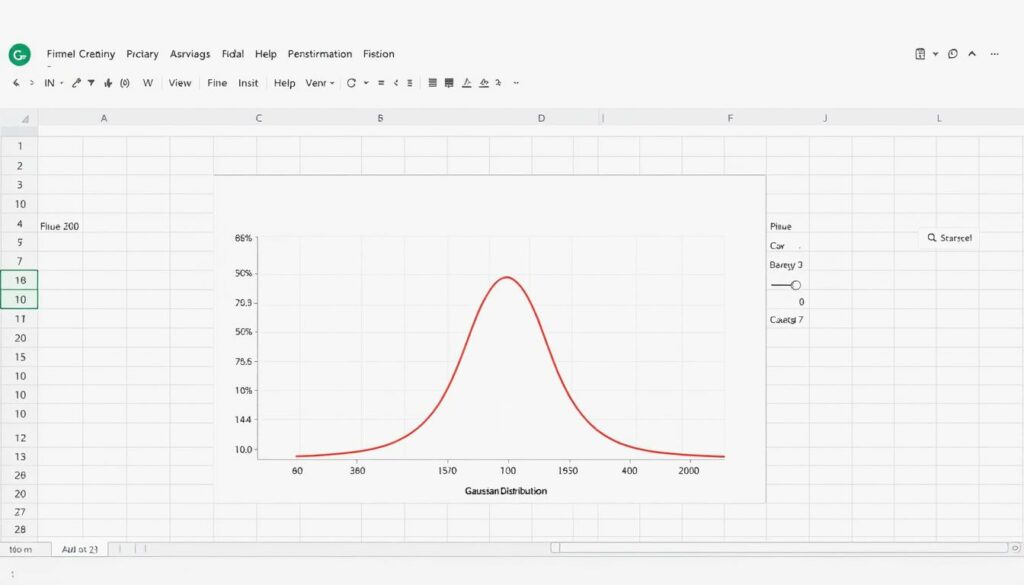Screen dimensions: 1024x585
Task: Click the (0) parentheses toolbar icon
Action: (x=125, y=83)
